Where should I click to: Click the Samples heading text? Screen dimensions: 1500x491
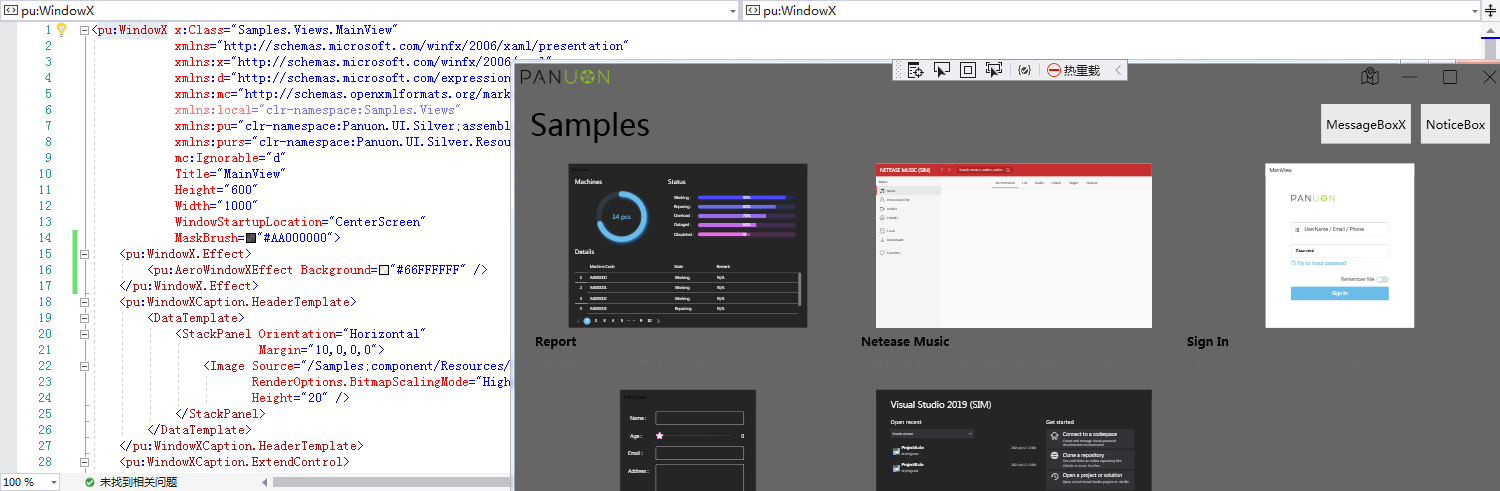coord(590,125)
